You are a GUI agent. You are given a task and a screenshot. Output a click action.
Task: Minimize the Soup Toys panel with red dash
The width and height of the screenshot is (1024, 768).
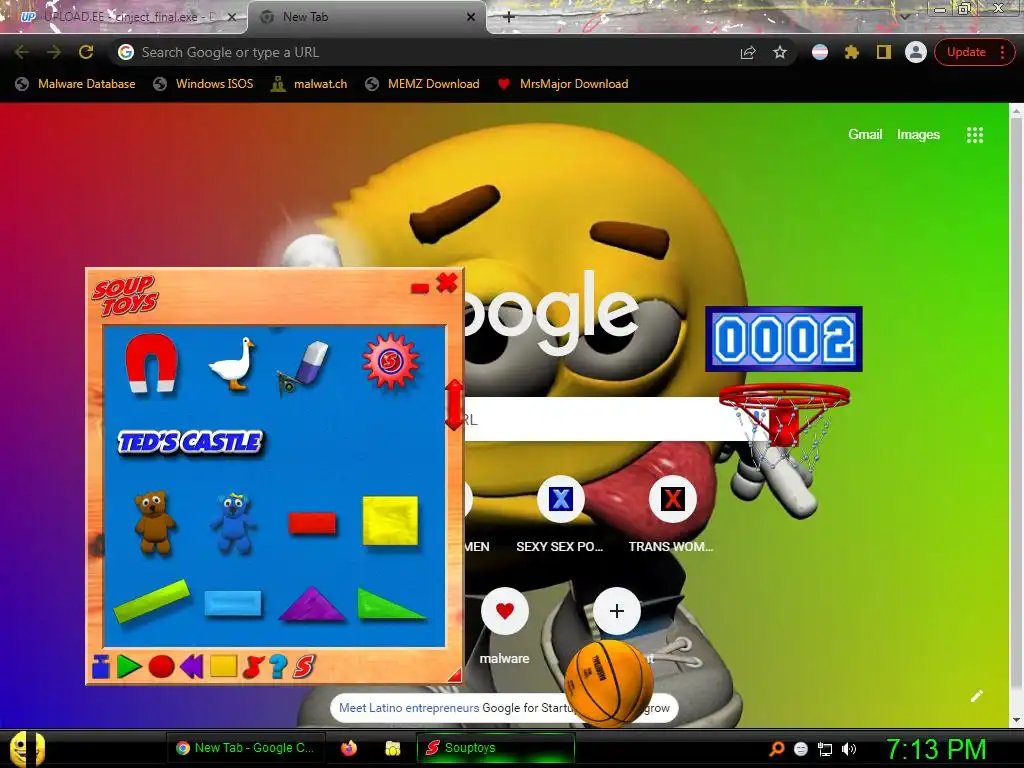coord(420,288)
